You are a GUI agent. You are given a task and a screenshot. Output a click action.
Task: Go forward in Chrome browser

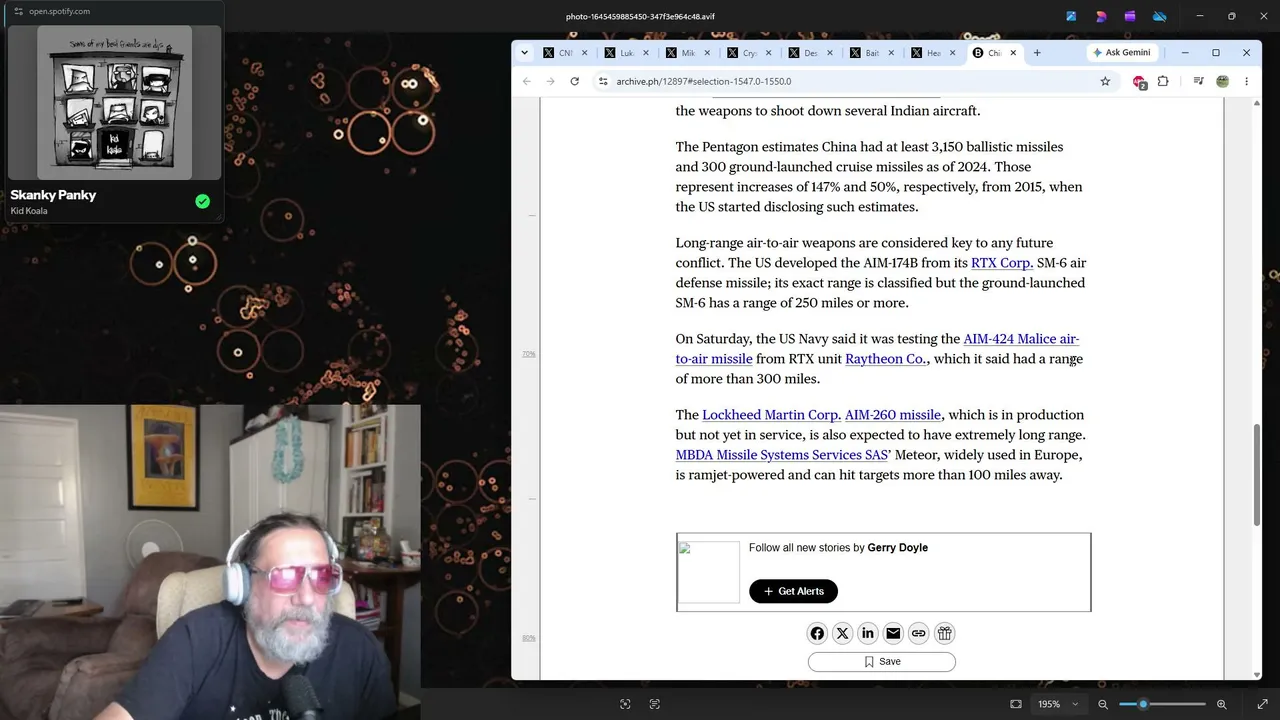pos(550,81)
